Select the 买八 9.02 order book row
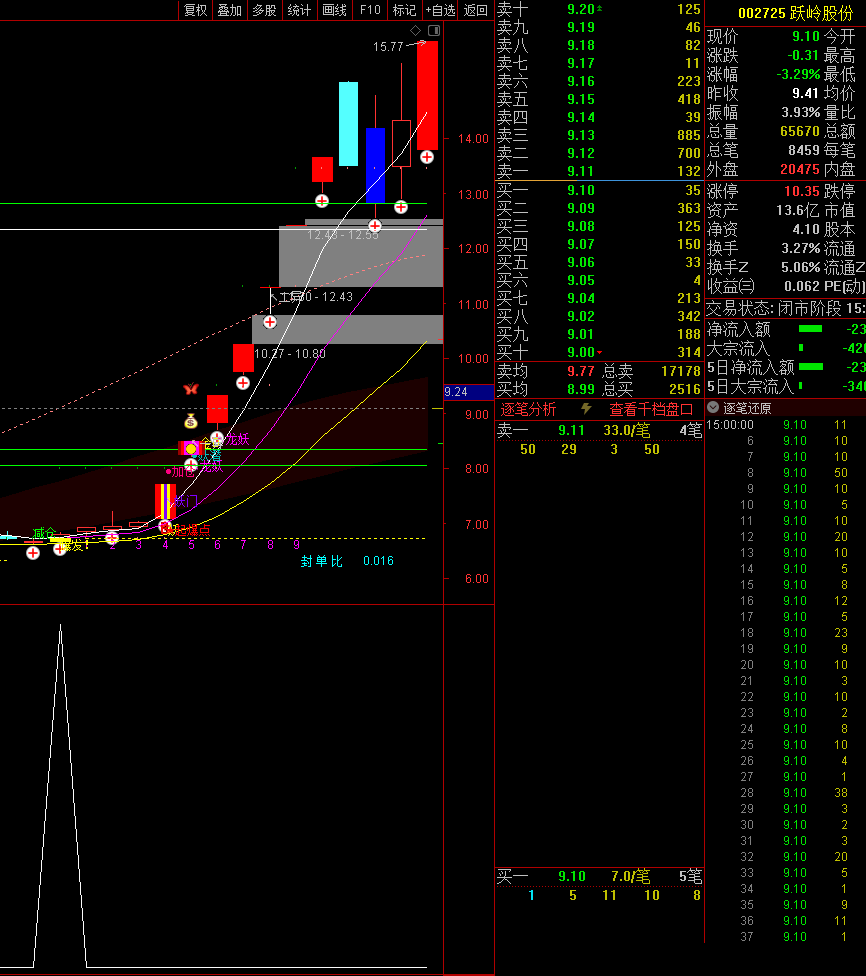 tap(599, 316)
